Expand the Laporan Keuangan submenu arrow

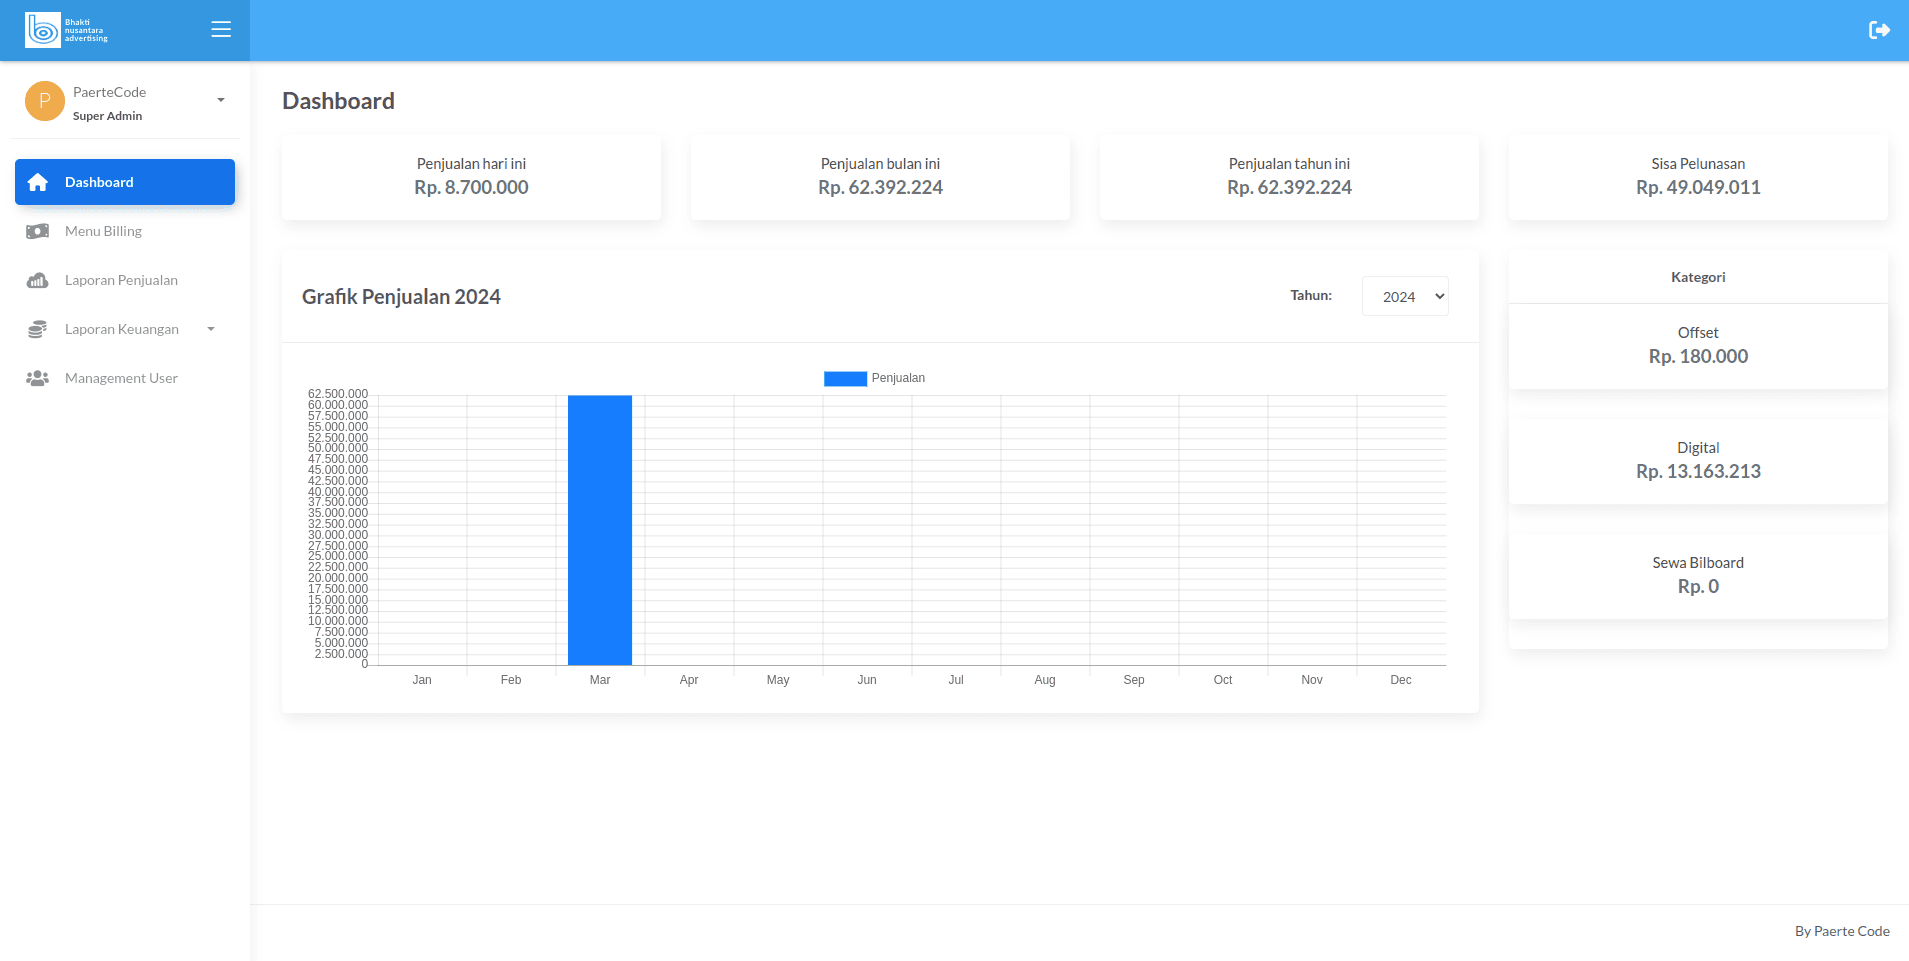point(211,329)
